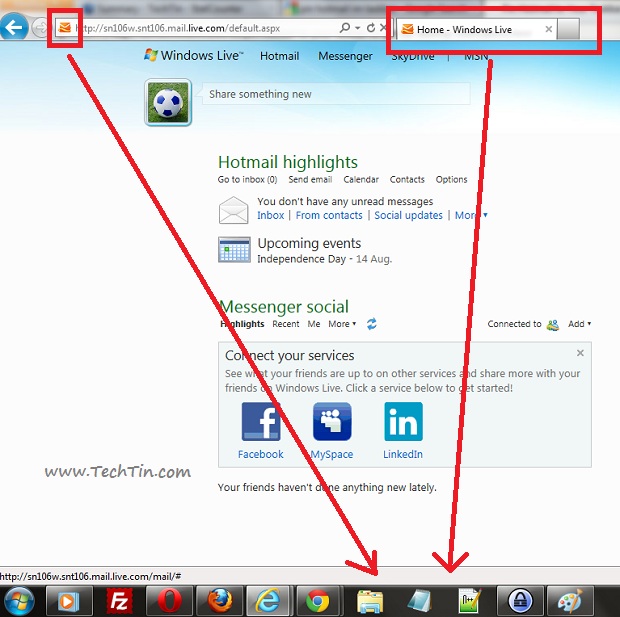
Task: Open the LinkedIn text link
Action: click(x=403, y=454)
